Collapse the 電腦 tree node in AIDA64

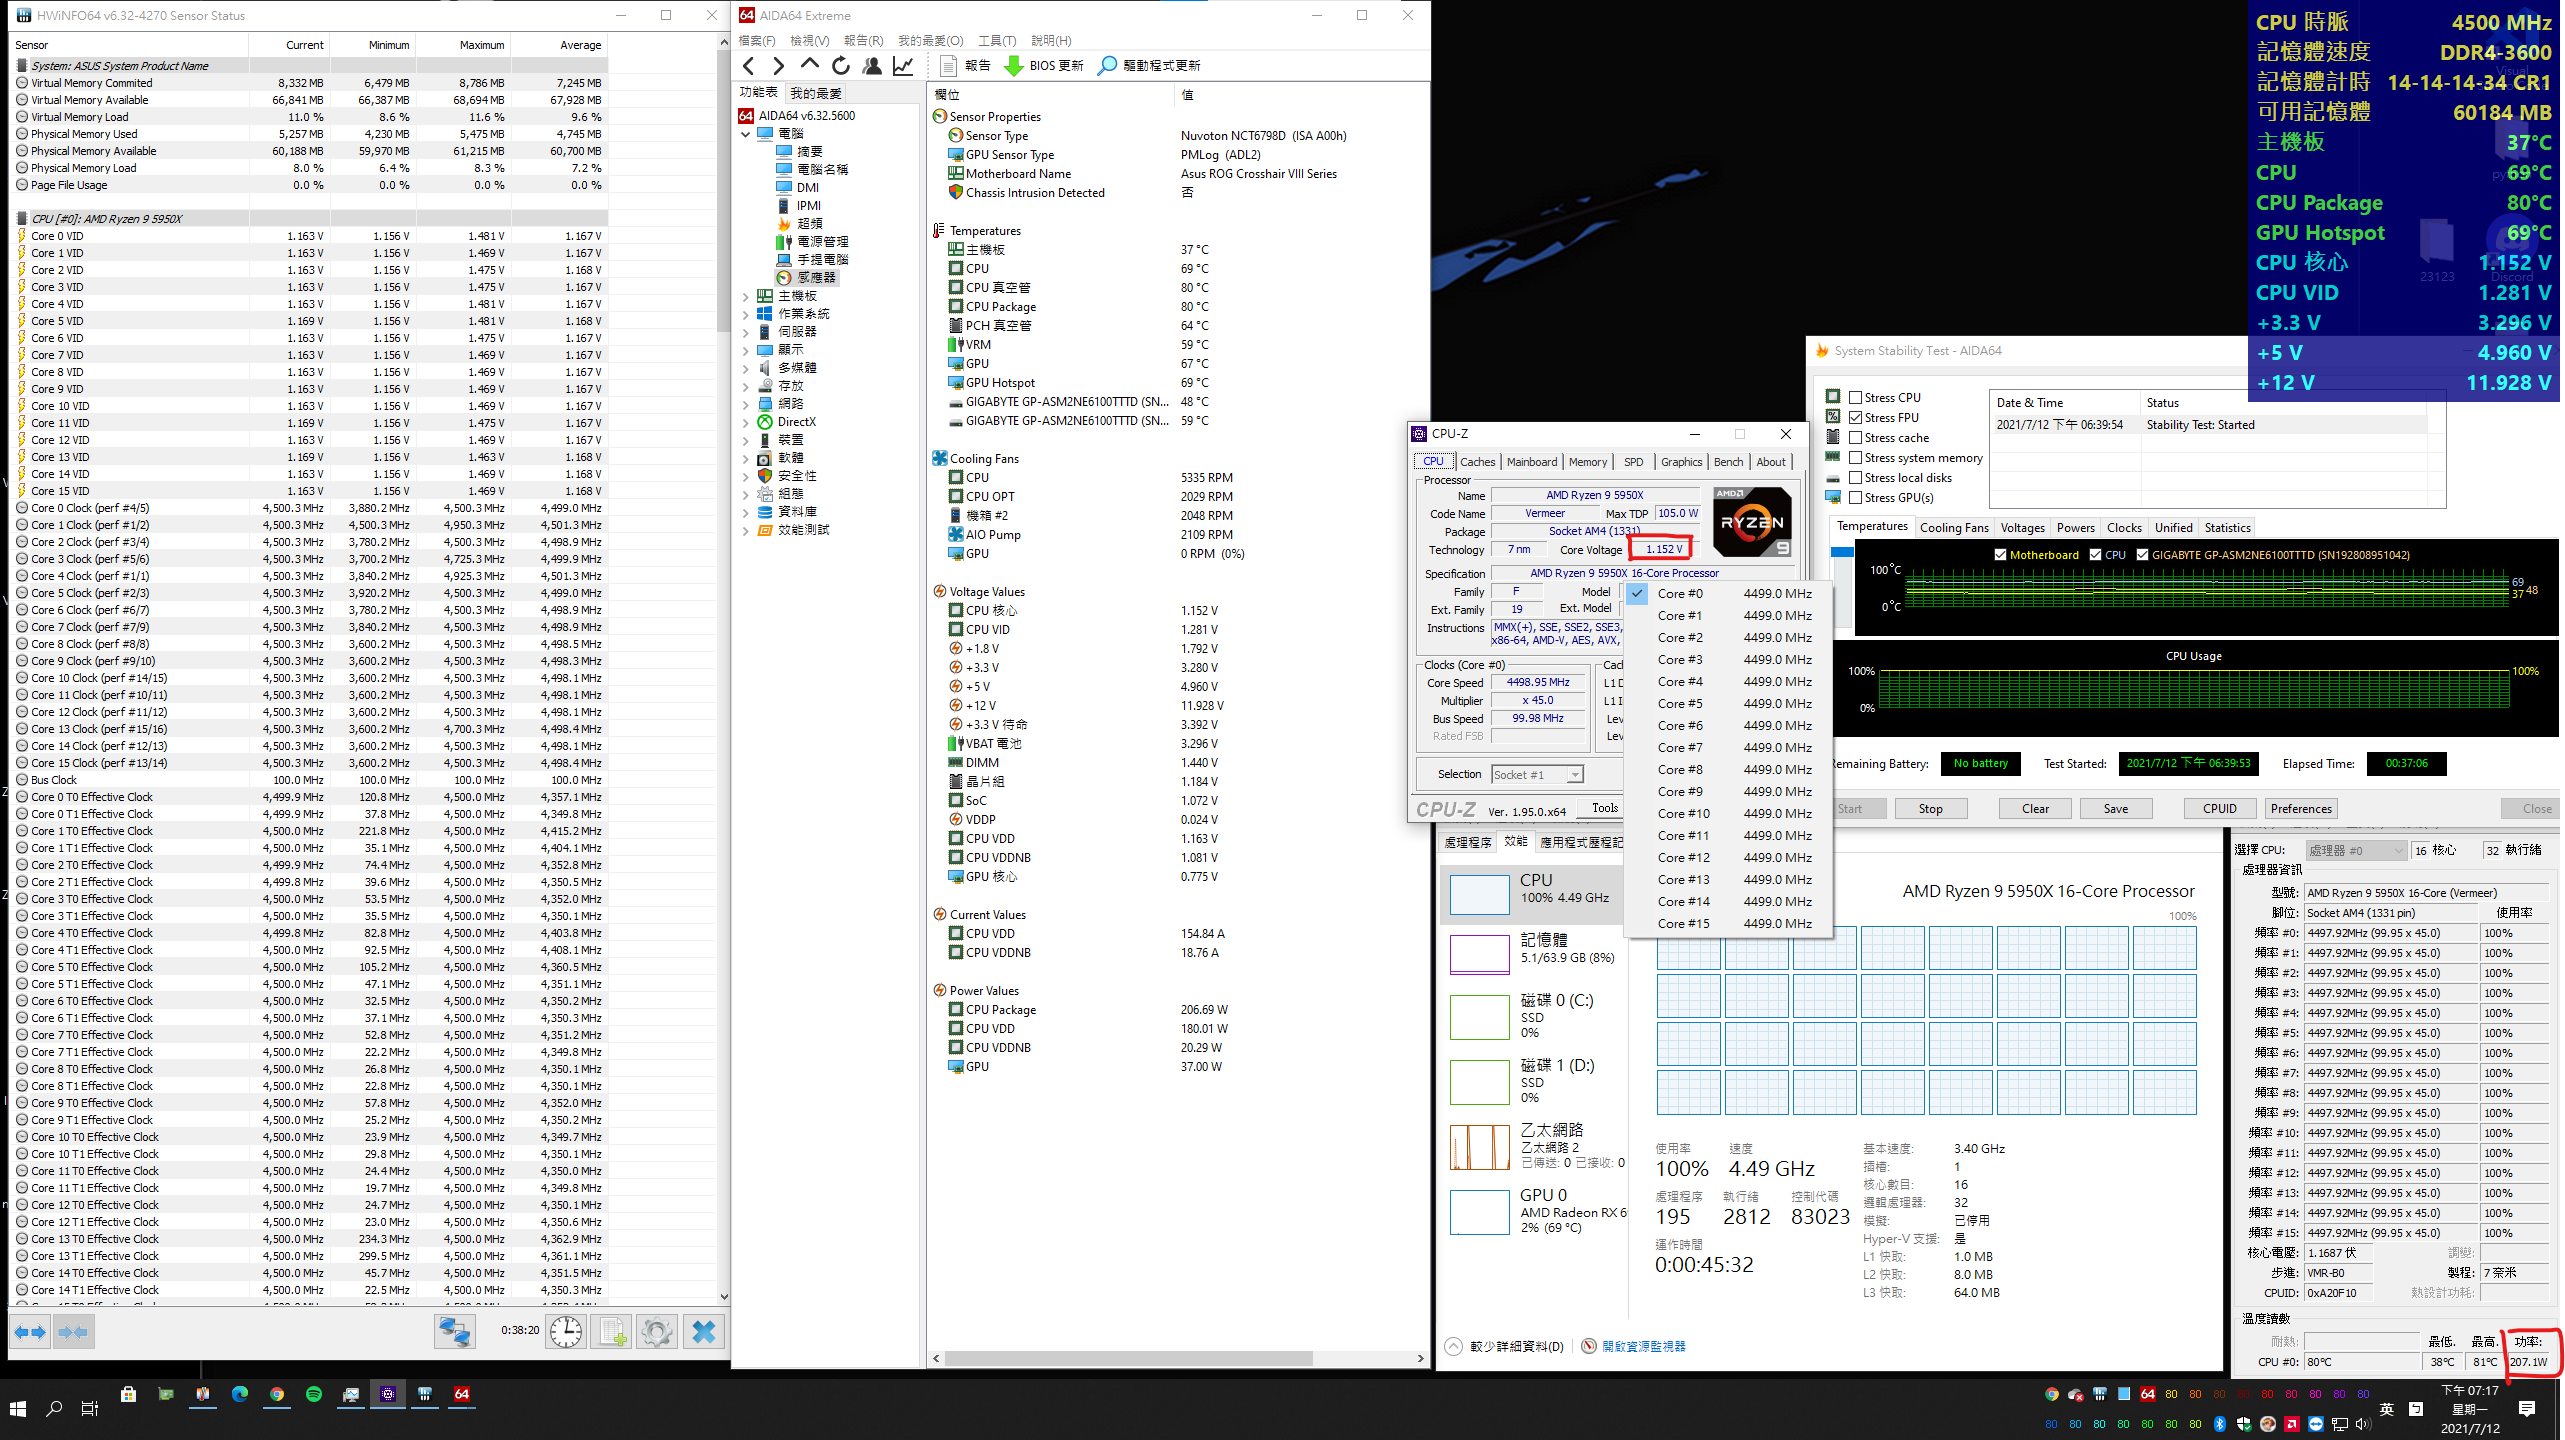pos(746,133)
